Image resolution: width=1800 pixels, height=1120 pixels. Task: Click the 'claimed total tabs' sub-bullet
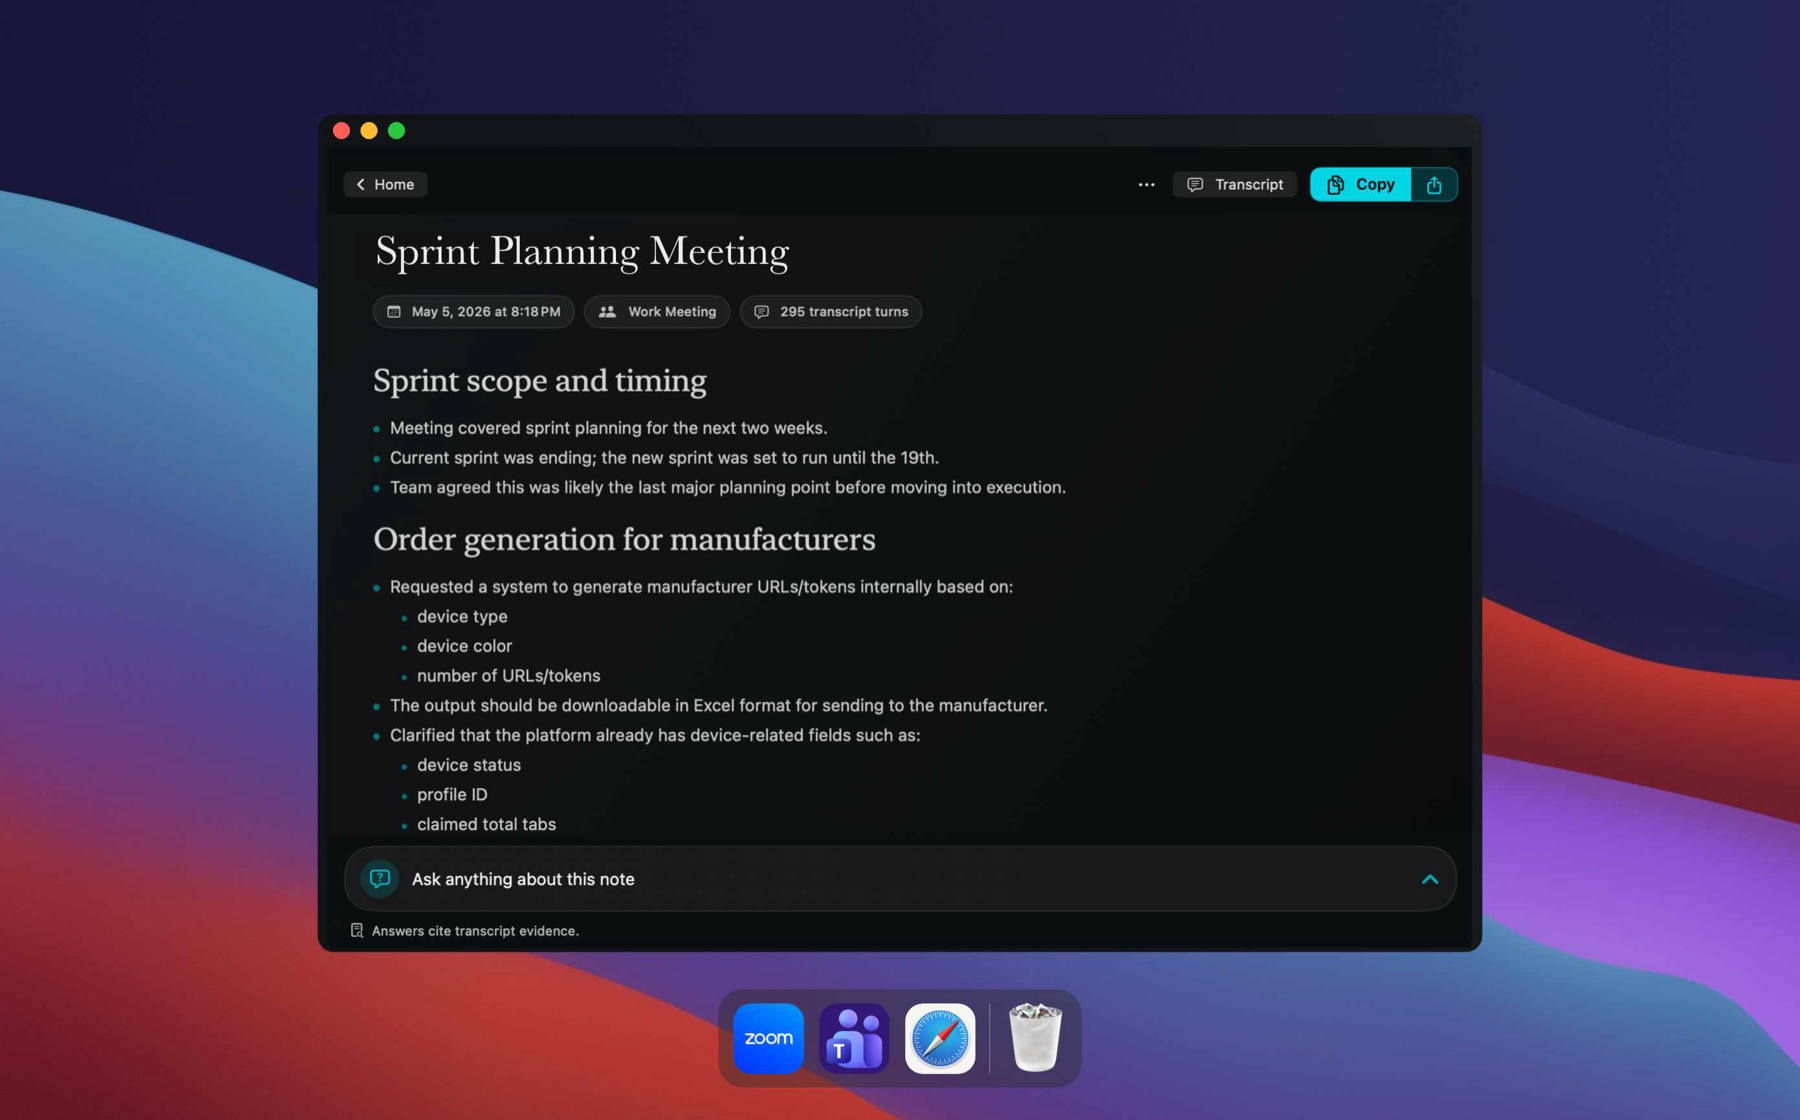pos(486,825)
